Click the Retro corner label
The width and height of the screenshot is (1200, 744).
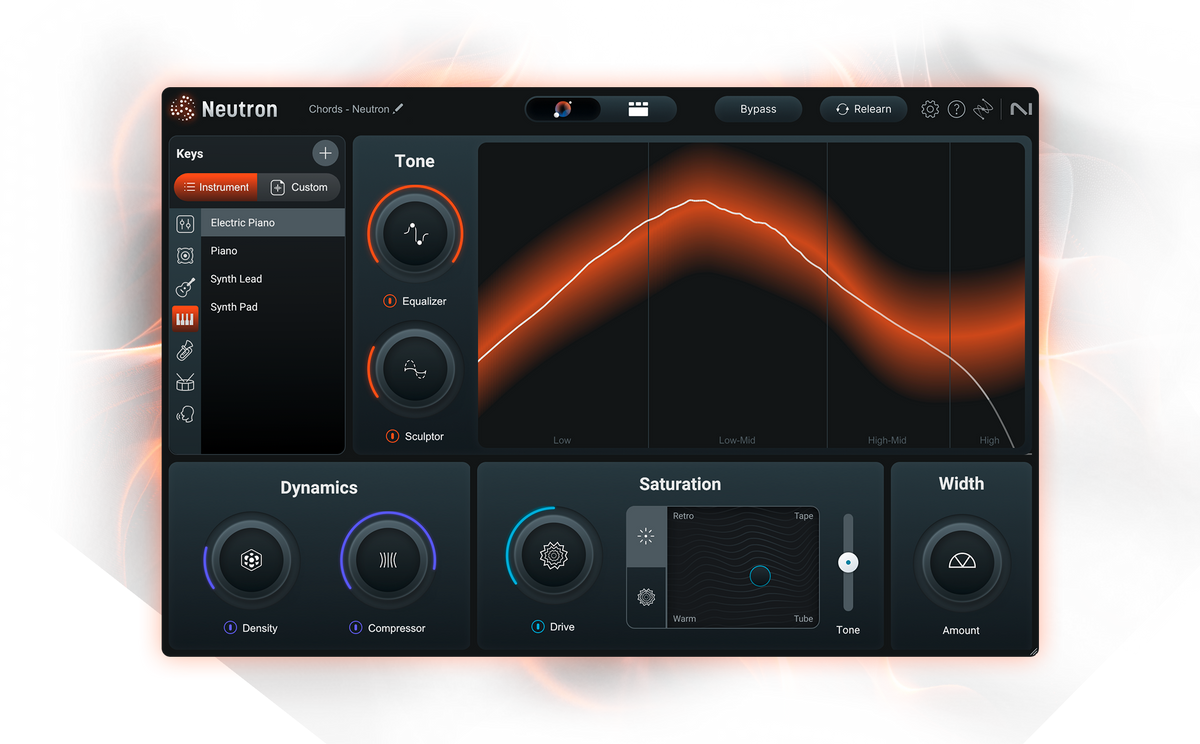[x=683, y=516]
